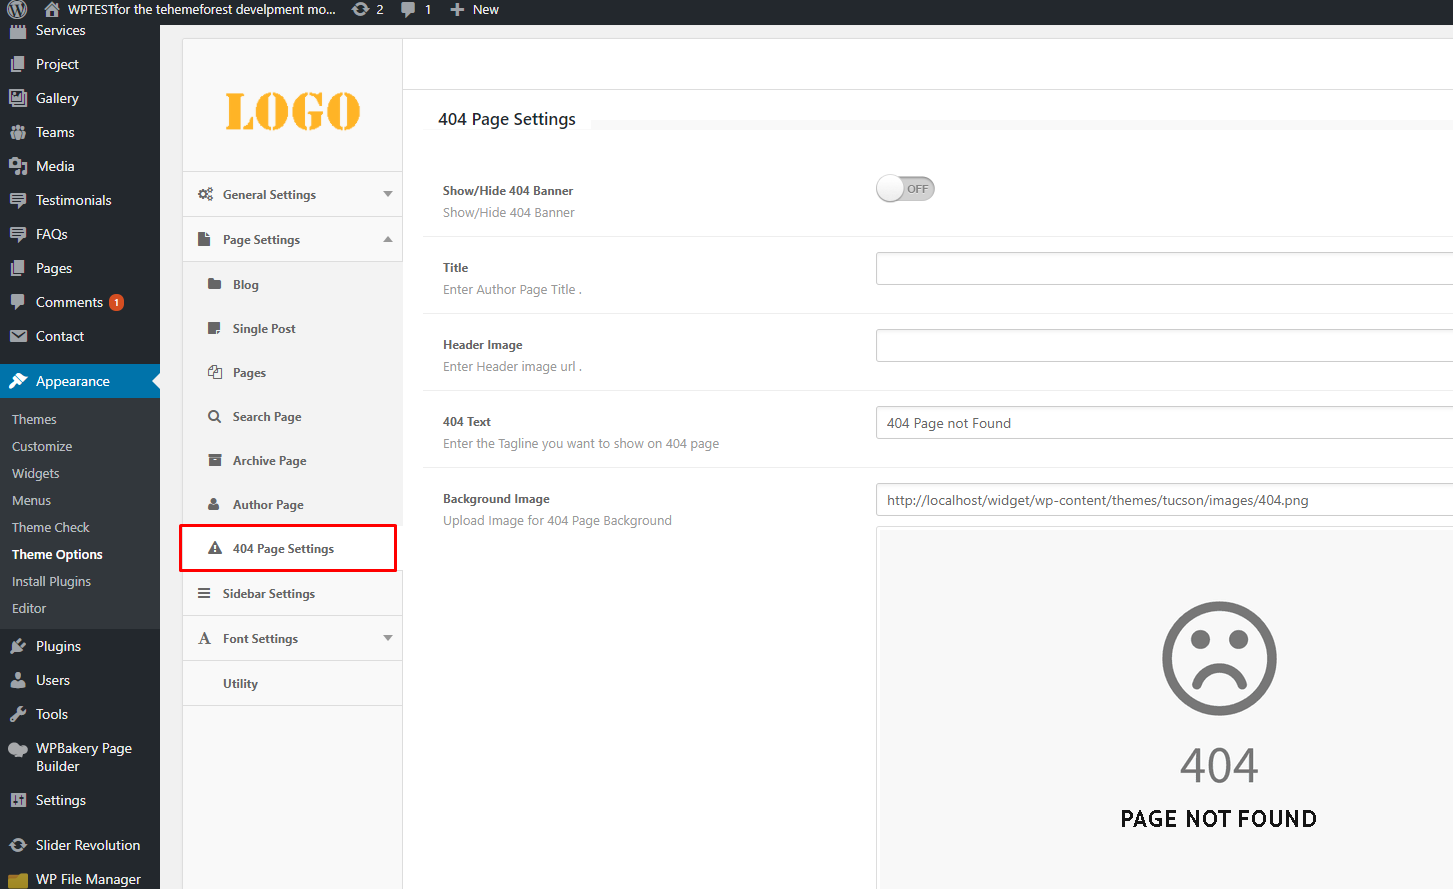Toggle the Show/Hide 404 Banner switch
Screen dimensions: 1453x889
pos(905,189)
